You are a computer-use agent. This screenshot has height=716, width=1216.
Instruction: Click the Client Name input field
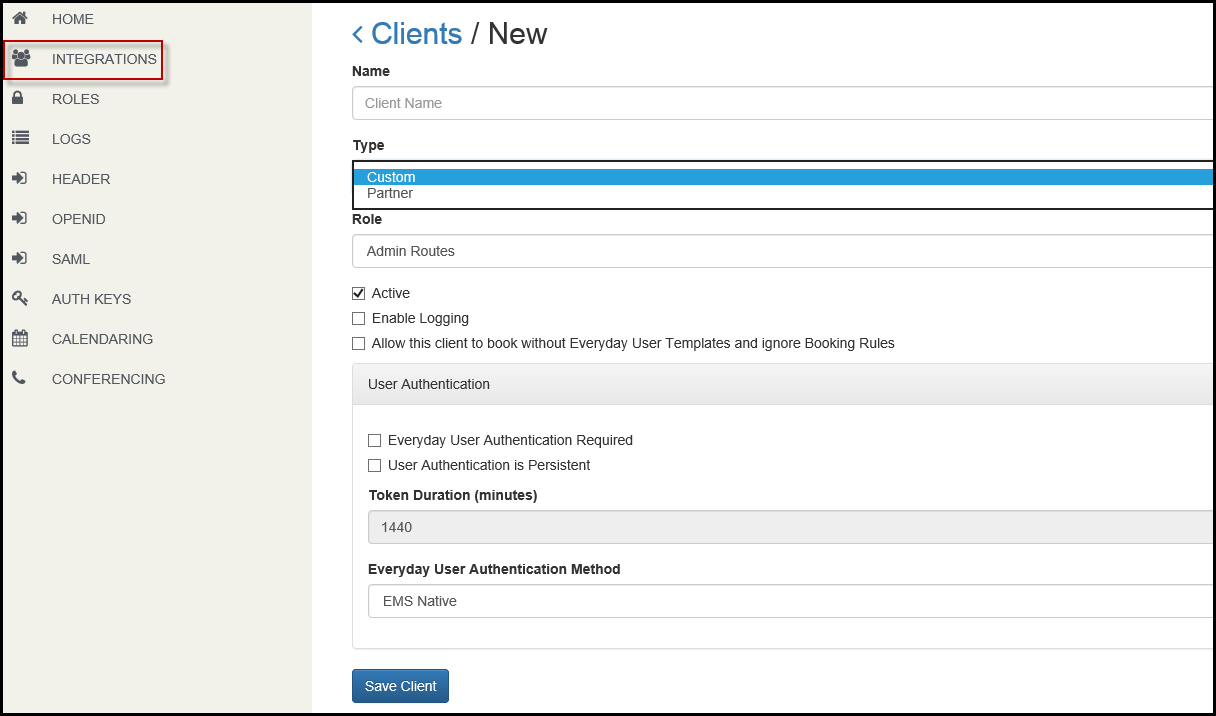click(780, 103)
